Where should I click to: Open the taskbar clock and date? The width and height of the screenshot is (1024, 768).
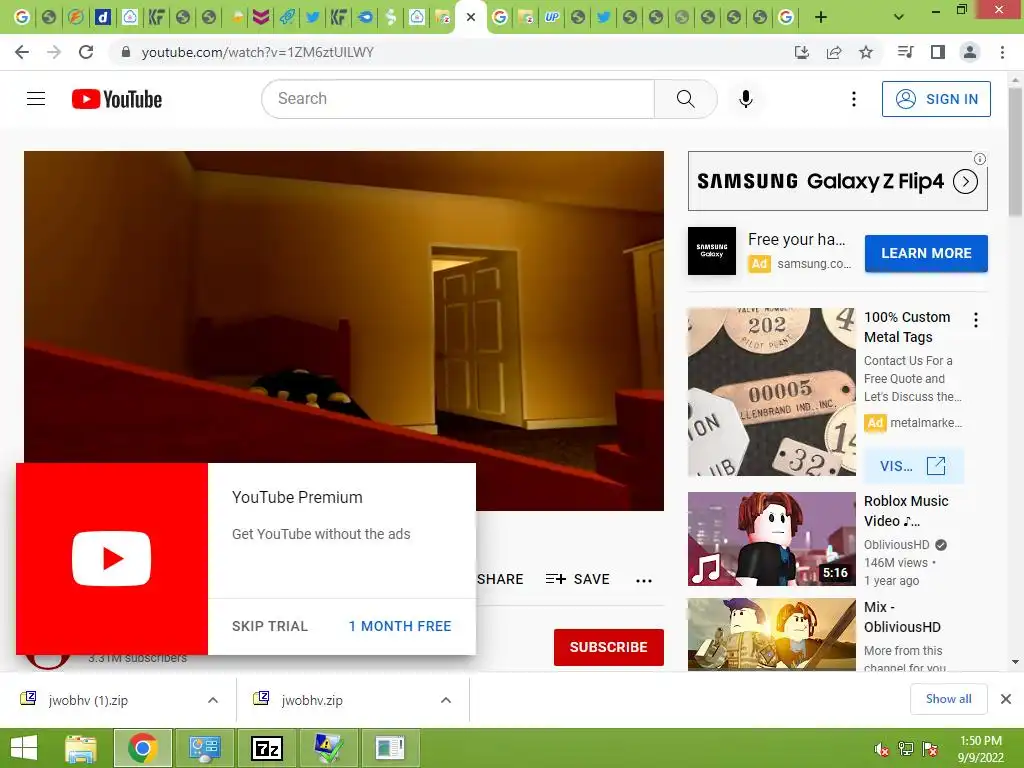click(x=980, y=749)
